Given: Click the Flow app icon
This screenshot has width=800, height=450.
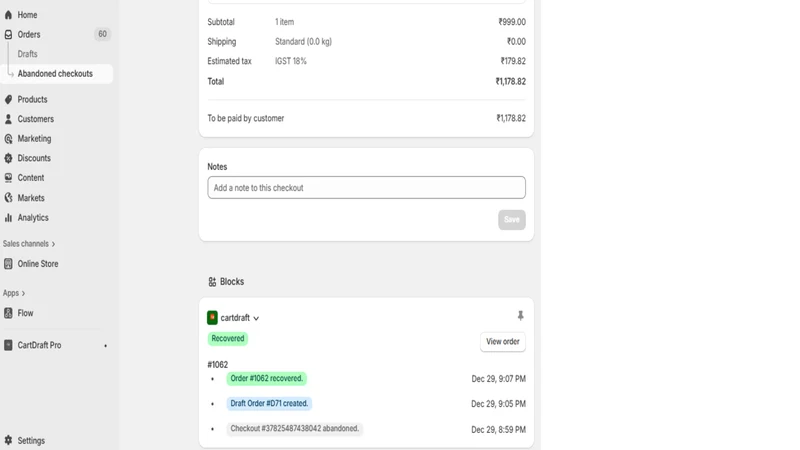Looking at the screenshot, I should [x=8, y=313].
